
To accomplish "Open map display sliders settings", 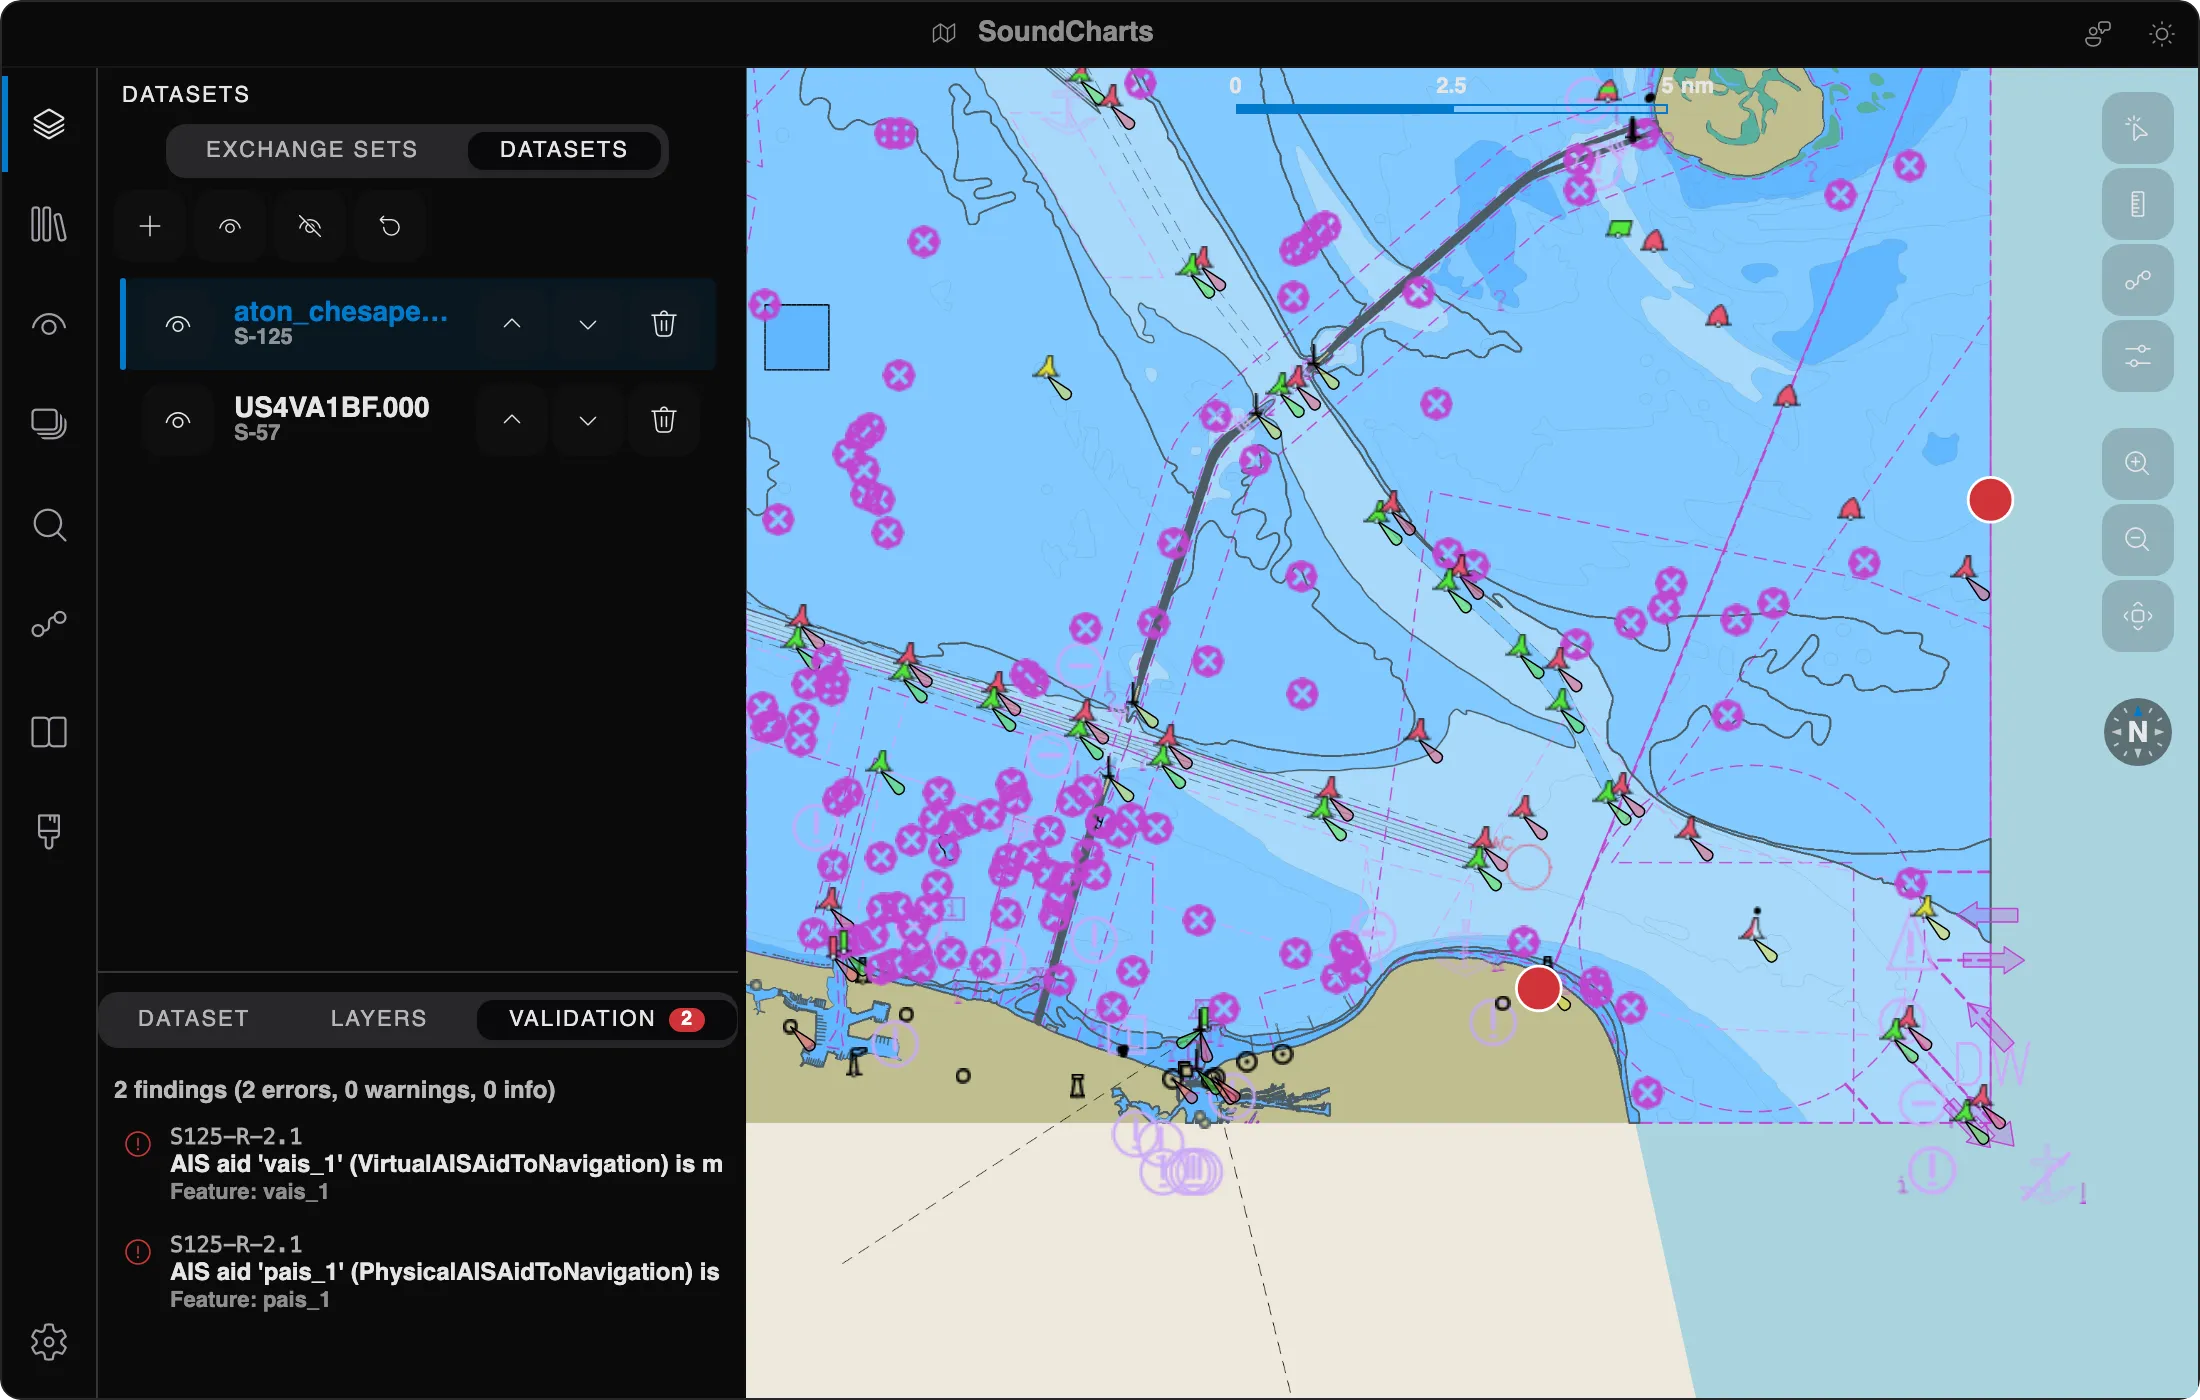I will 2137,356.
